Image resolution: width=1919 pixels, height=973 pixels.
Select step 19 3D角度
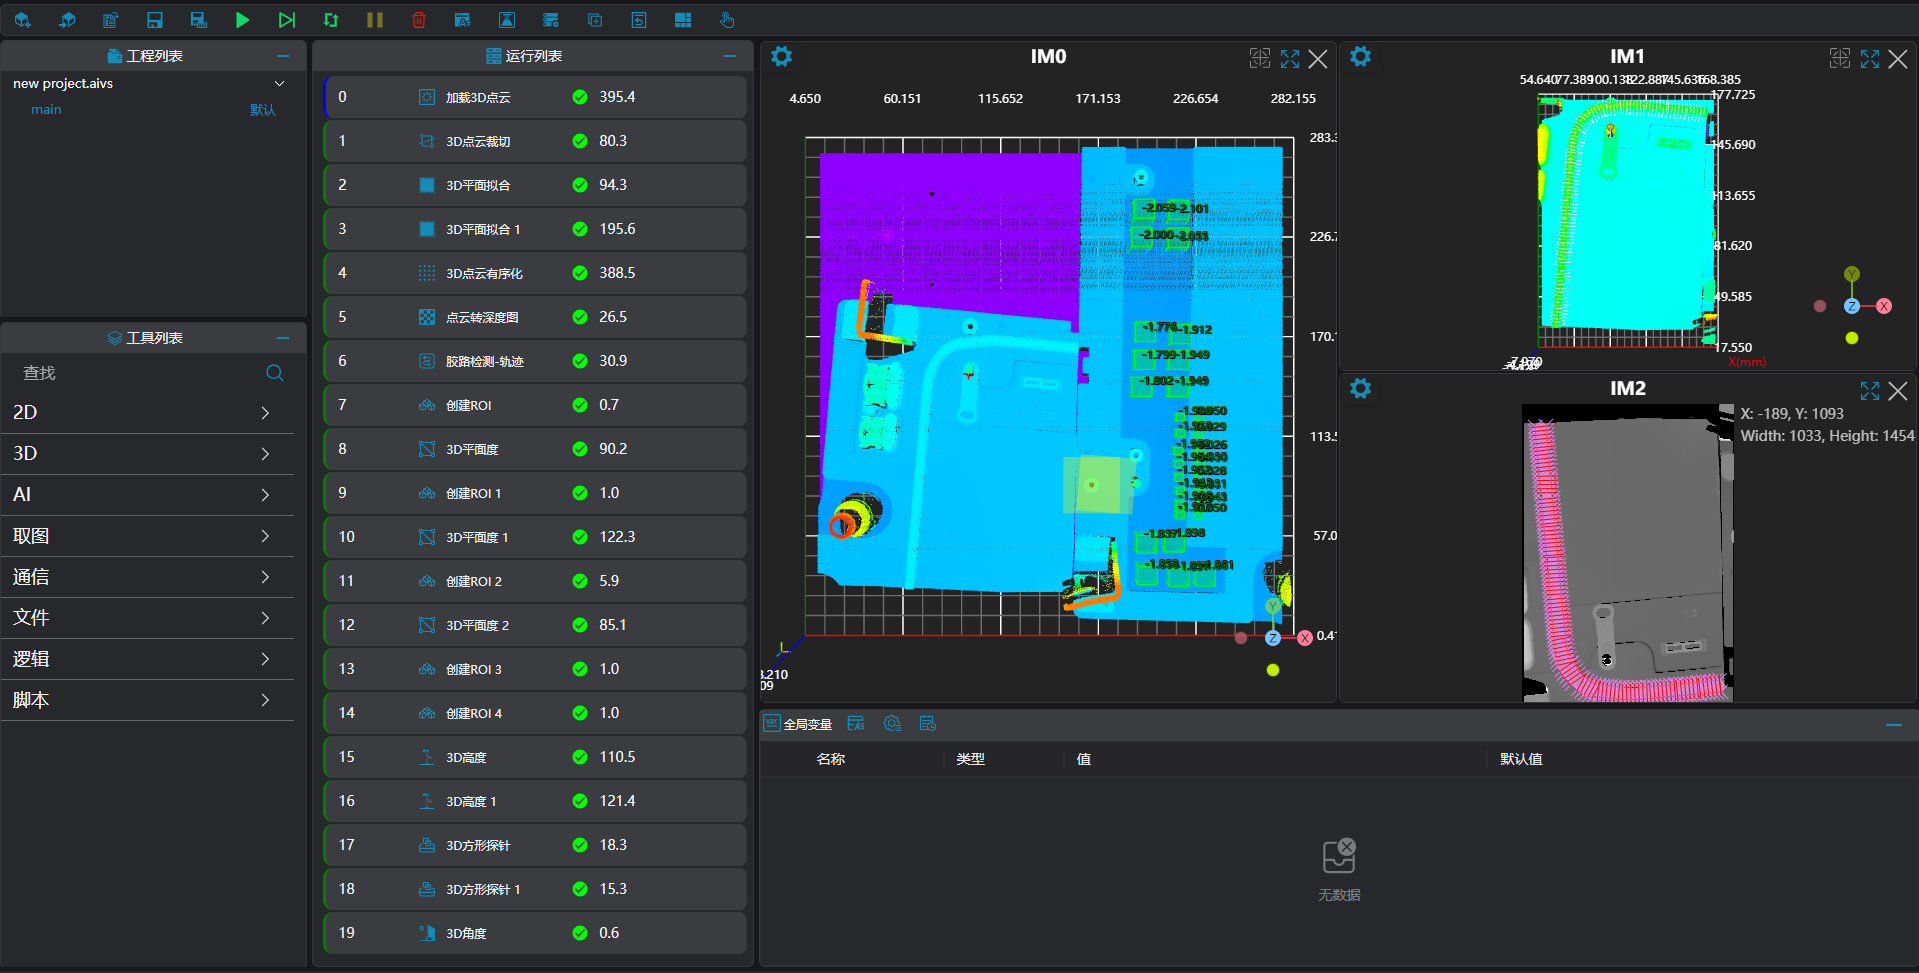click(x=536, y=933)
